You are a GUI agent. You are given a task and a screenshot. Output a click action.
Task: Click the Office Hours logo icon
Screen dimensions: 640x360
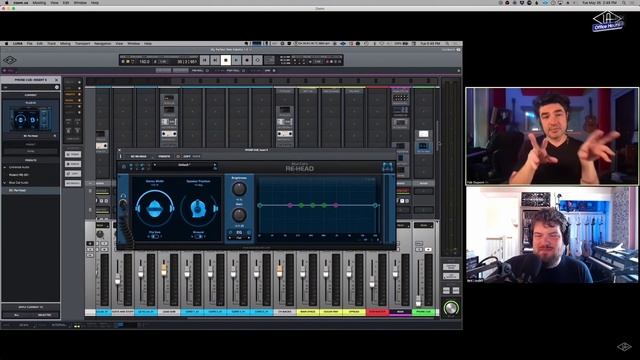(608, 22)
